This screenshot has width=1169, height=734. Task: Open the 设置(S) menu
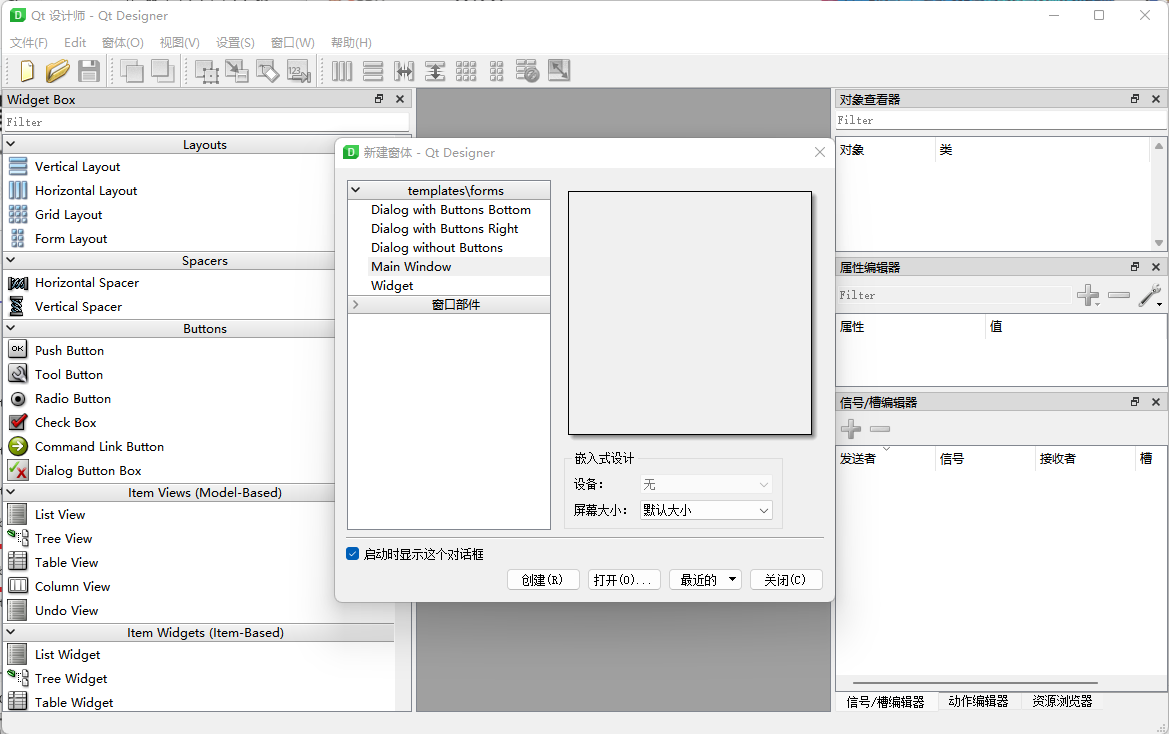(235, 42)
